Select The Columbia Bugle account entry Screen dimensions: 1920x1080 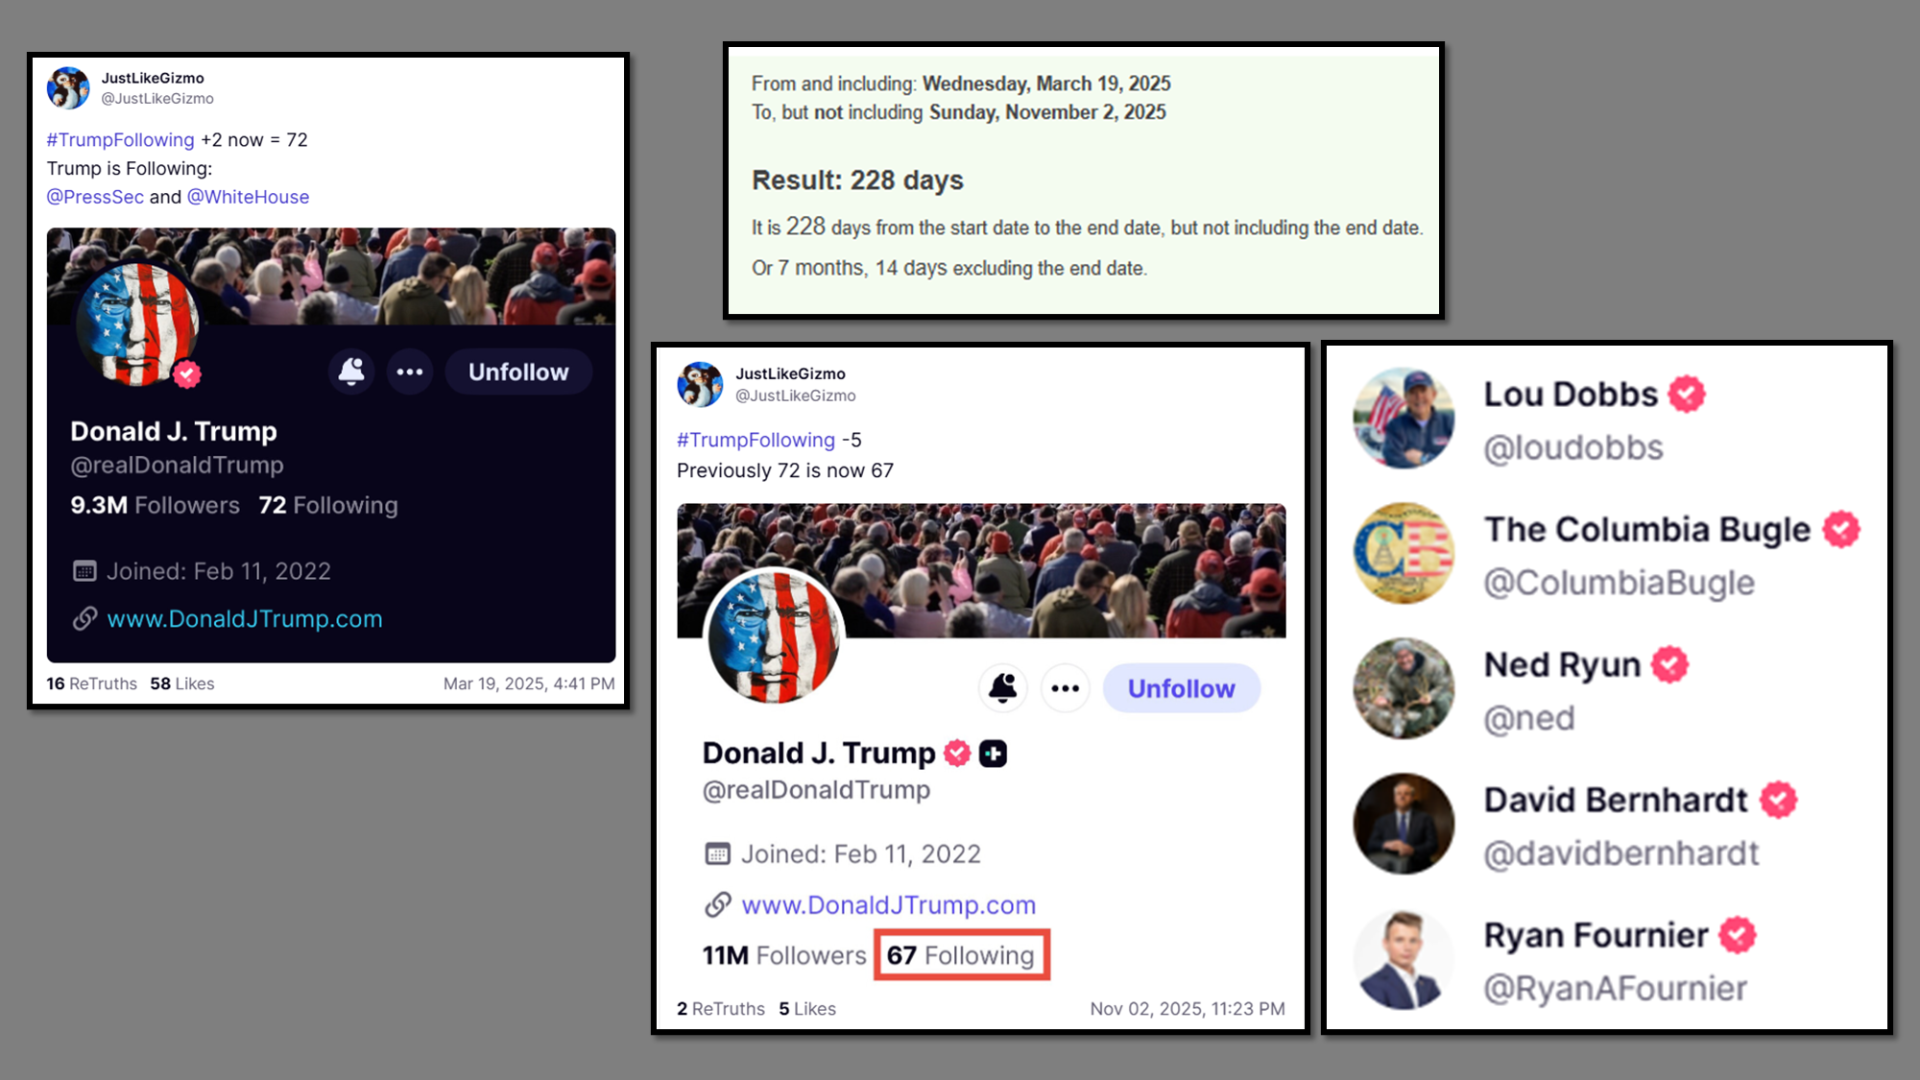(1607, 554)
